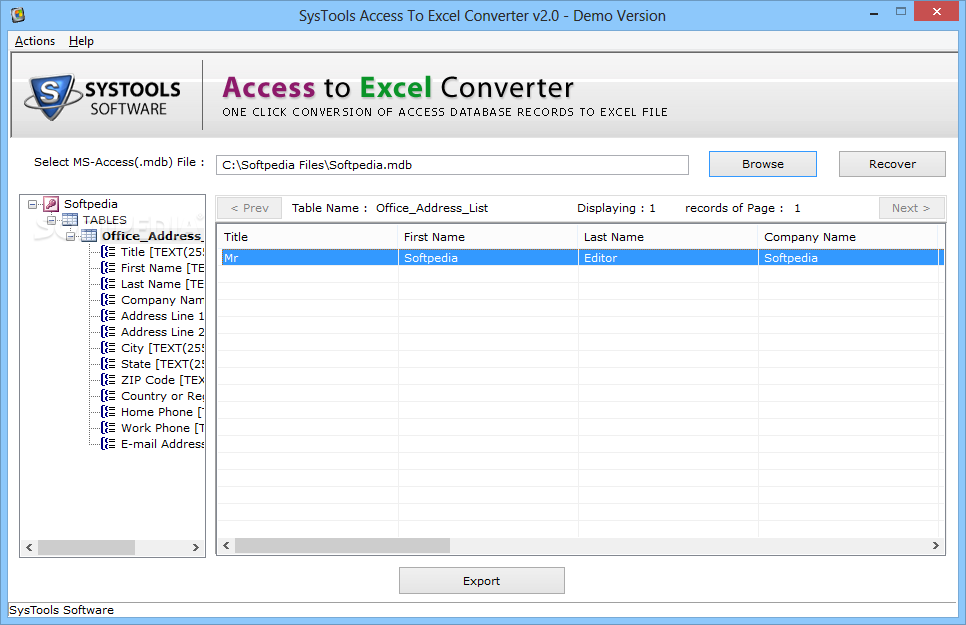Click the Work Phone field icon
The image size is (966, 625).
pos(108,428)
